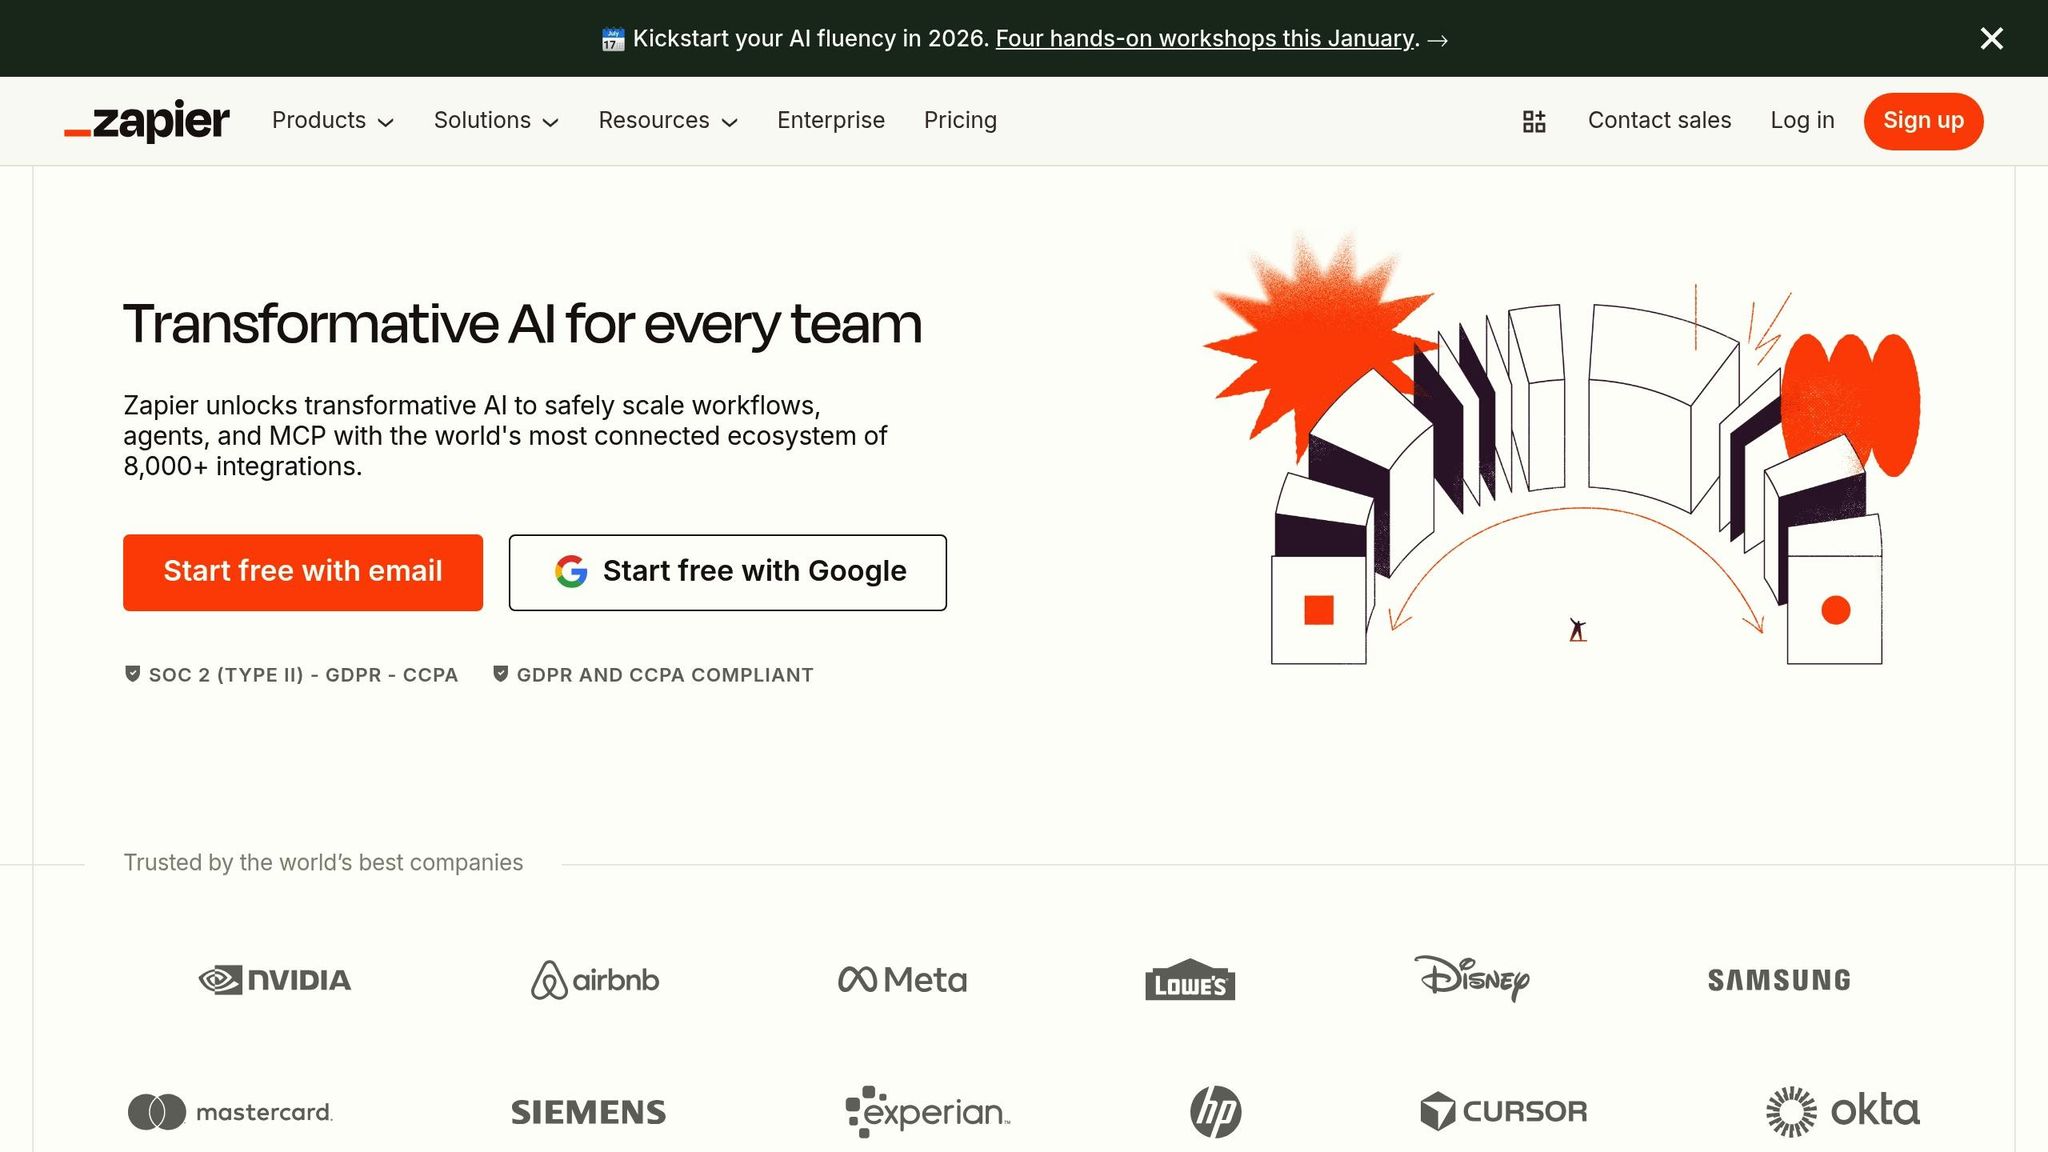This screenshot has width=2048, height=1152.
Task: Open the Enterprise page
Action: click(x=830, y=120)
